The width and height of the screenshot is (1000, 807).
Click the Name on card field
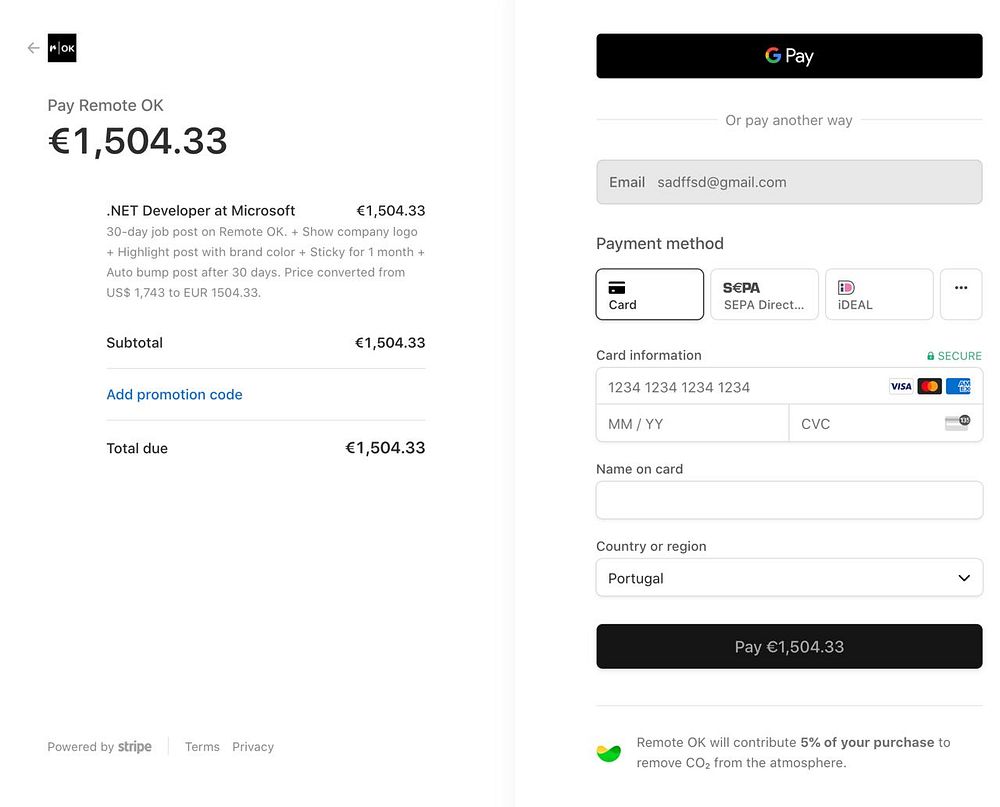pyautogui.click(x=789, y=500)
